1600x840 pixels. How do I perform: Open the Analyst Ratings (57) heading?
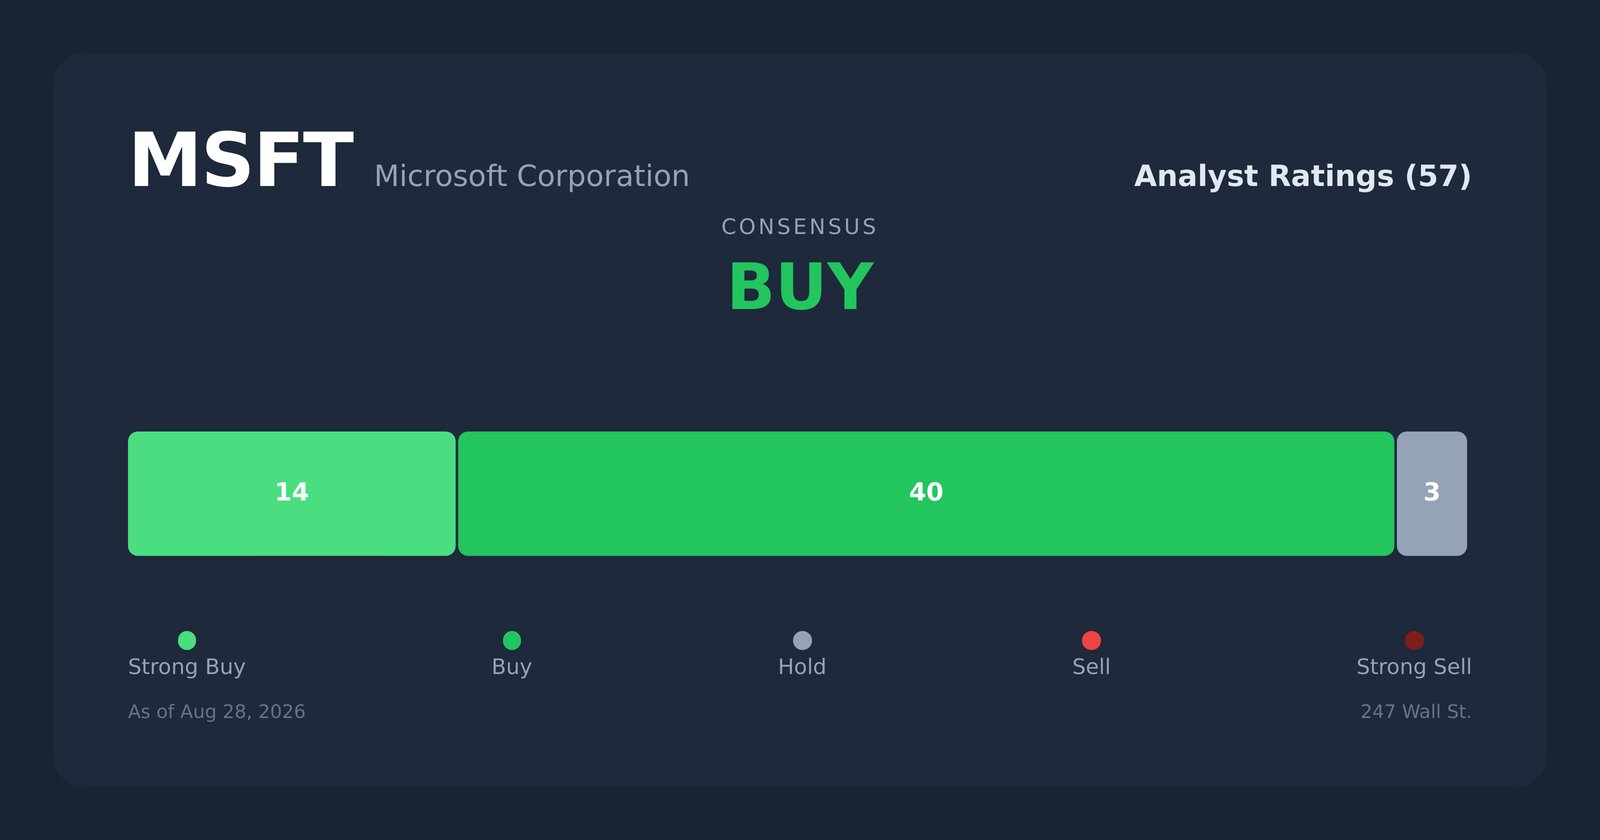click(x=1303, y=177)
